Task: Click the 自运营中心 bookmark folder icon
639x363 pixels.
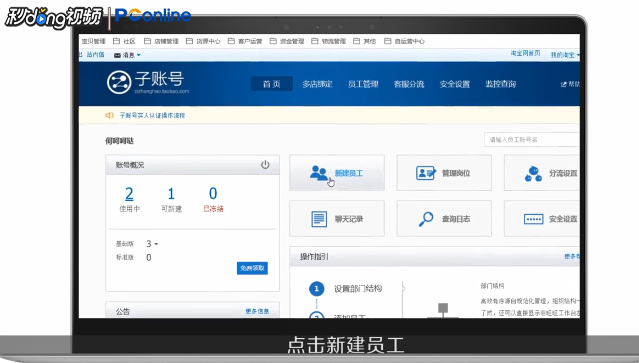Action: pos(388,41)
